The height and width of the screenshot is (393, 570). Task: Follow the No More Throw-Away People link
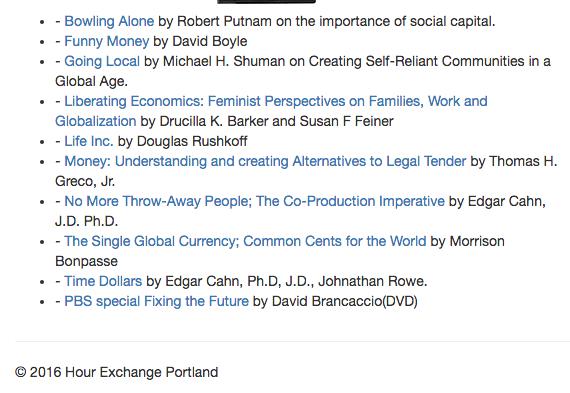(254, 201)
